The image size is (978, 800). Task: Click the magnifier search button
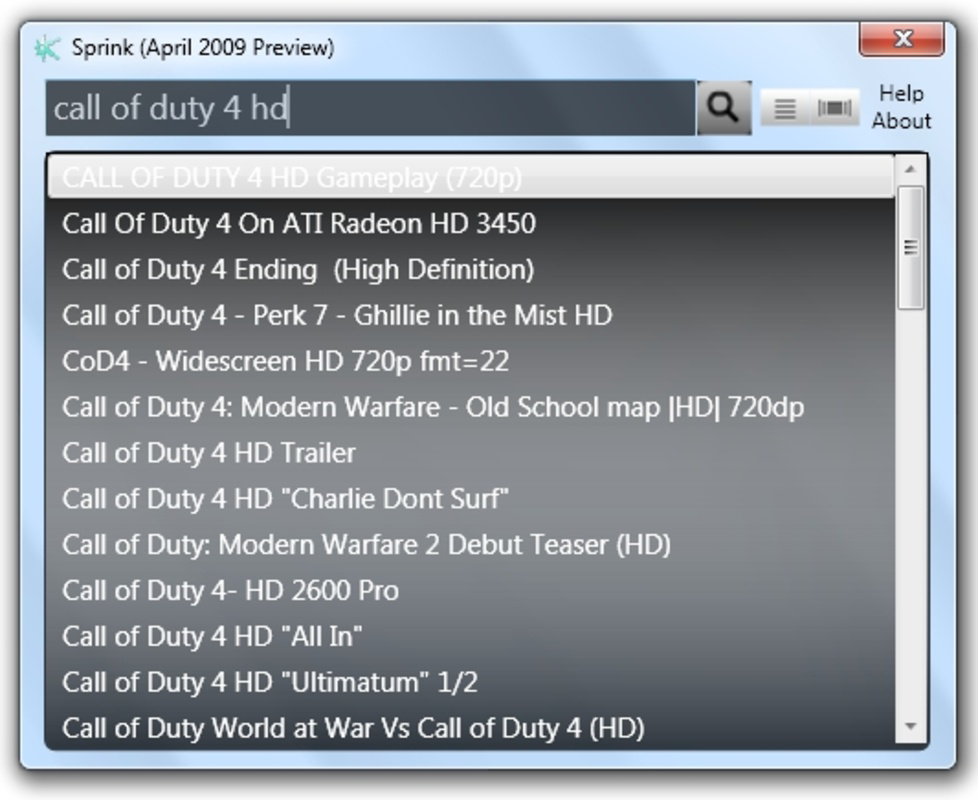(724, 107)
